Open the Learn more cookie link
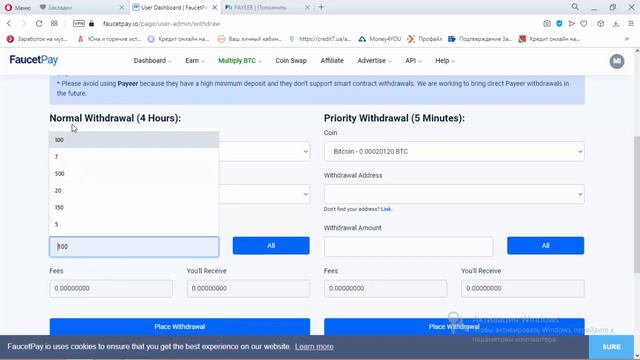The width and height of the screenshot is (640, 360). (x=314, y=347)
